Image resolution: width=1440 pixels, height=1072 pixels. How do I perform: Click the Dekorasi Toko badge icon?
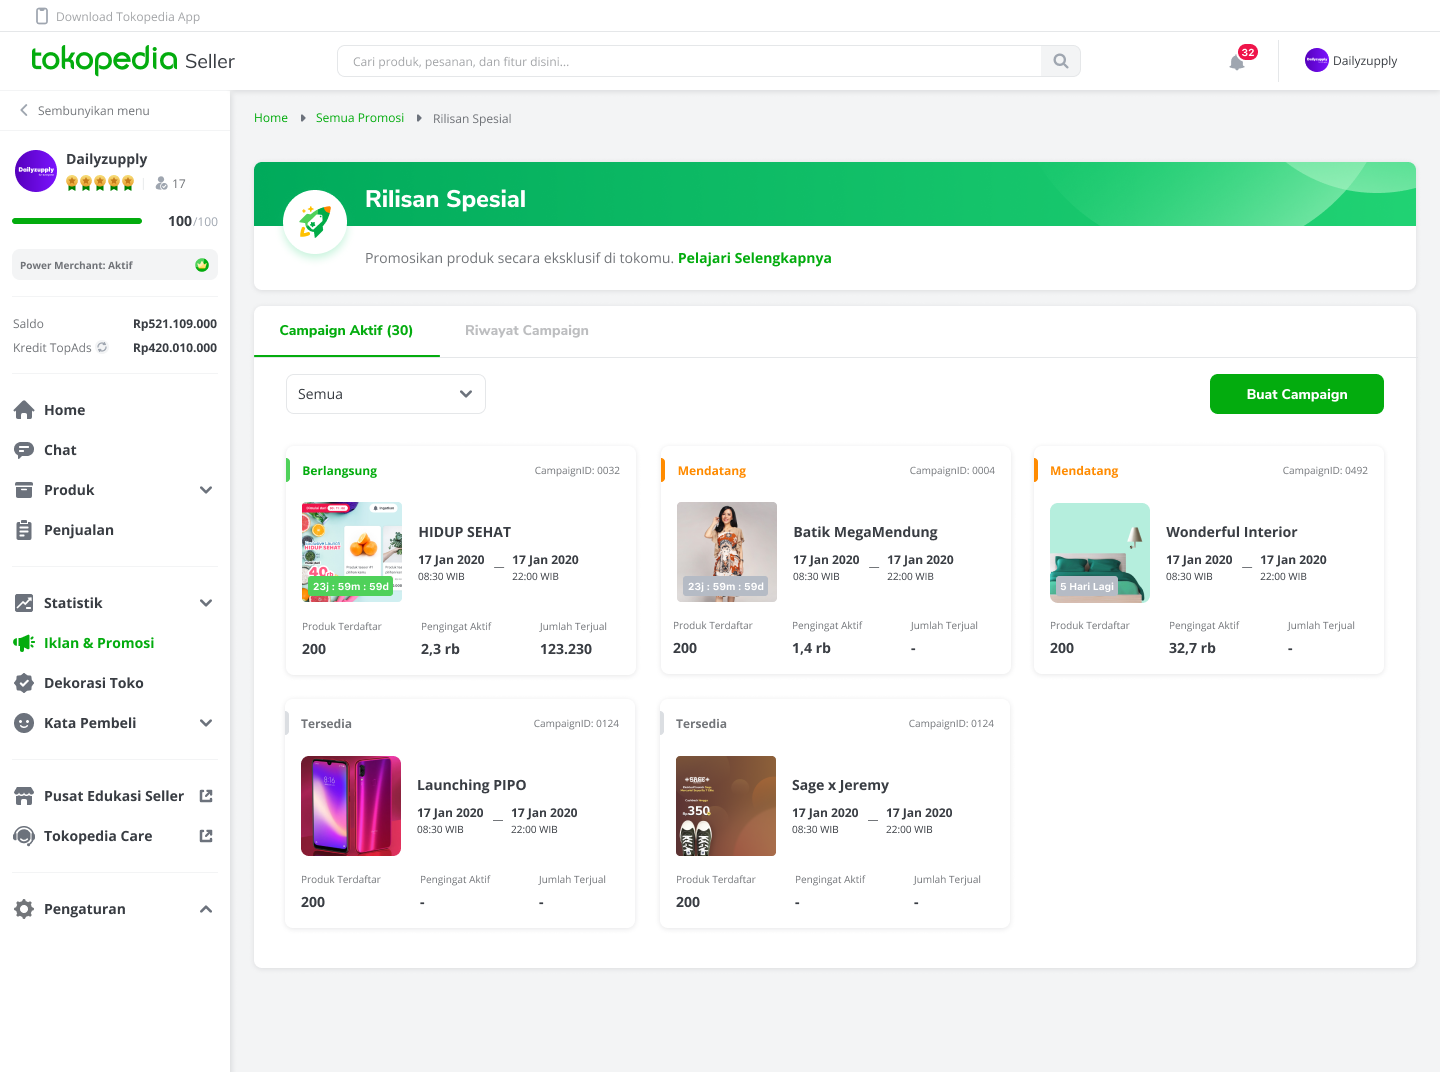(x=24, y=683)
